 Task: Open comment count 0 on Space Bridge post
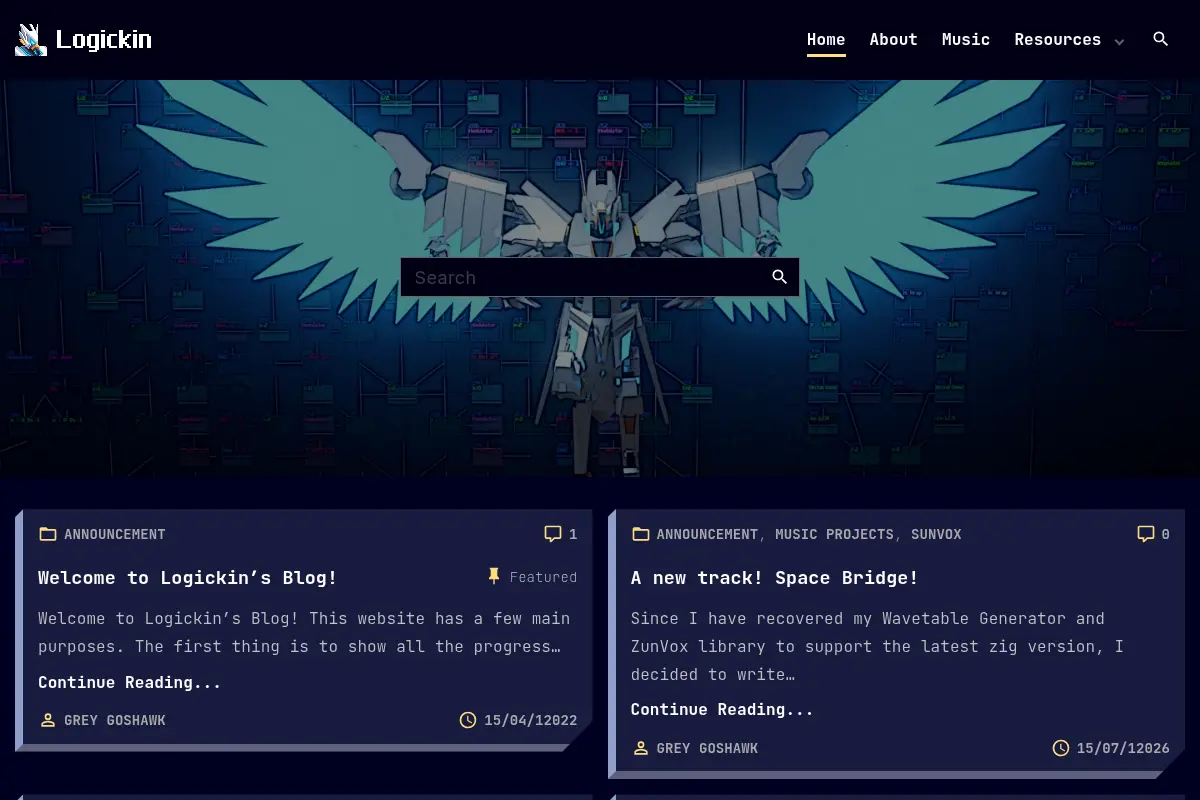[1166, 534]
